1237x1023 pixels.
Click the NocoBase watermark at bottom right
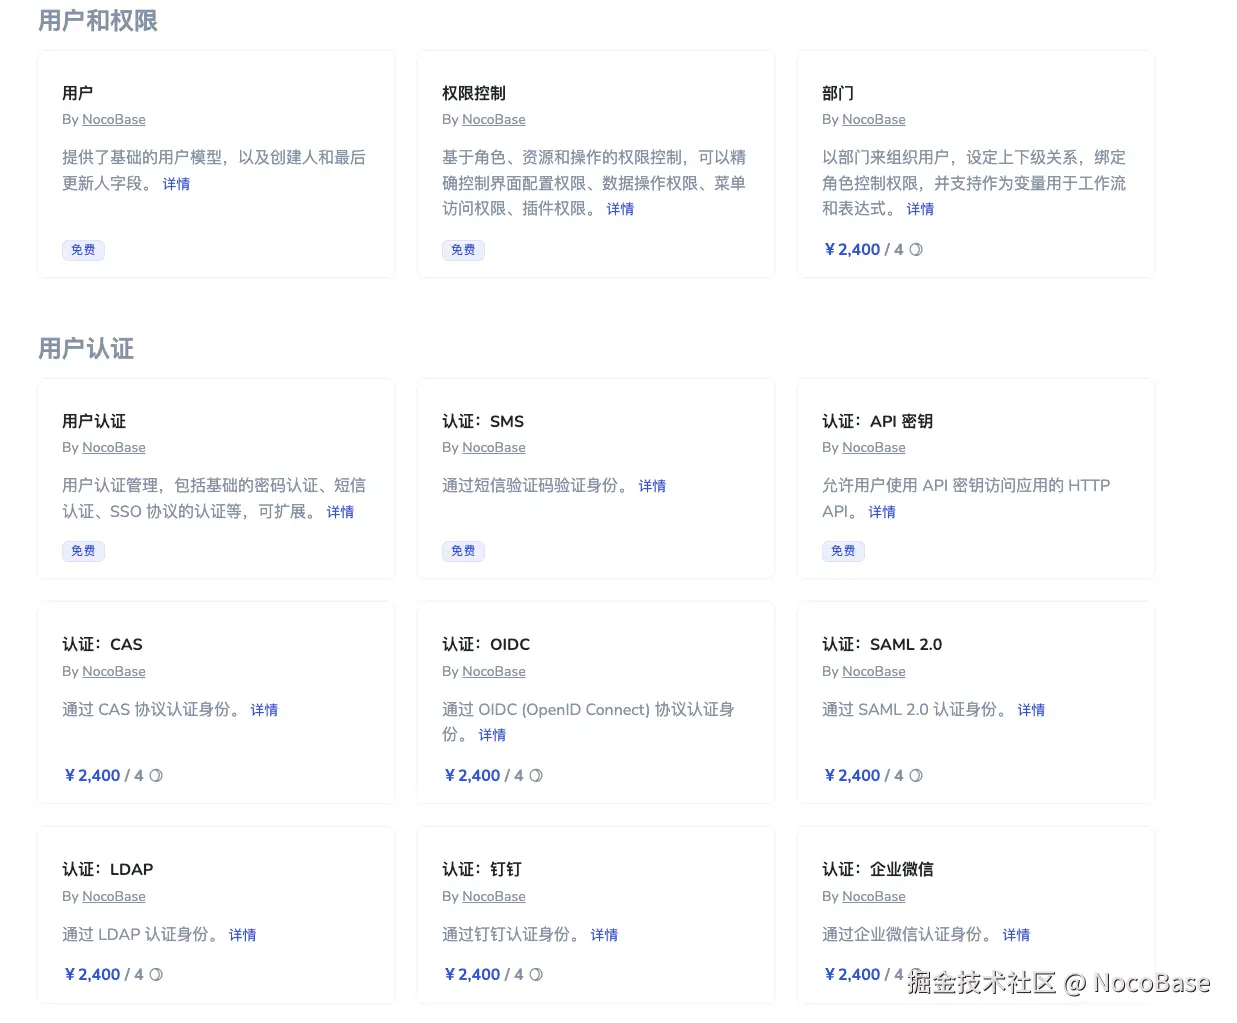[x=1053, y=984]
